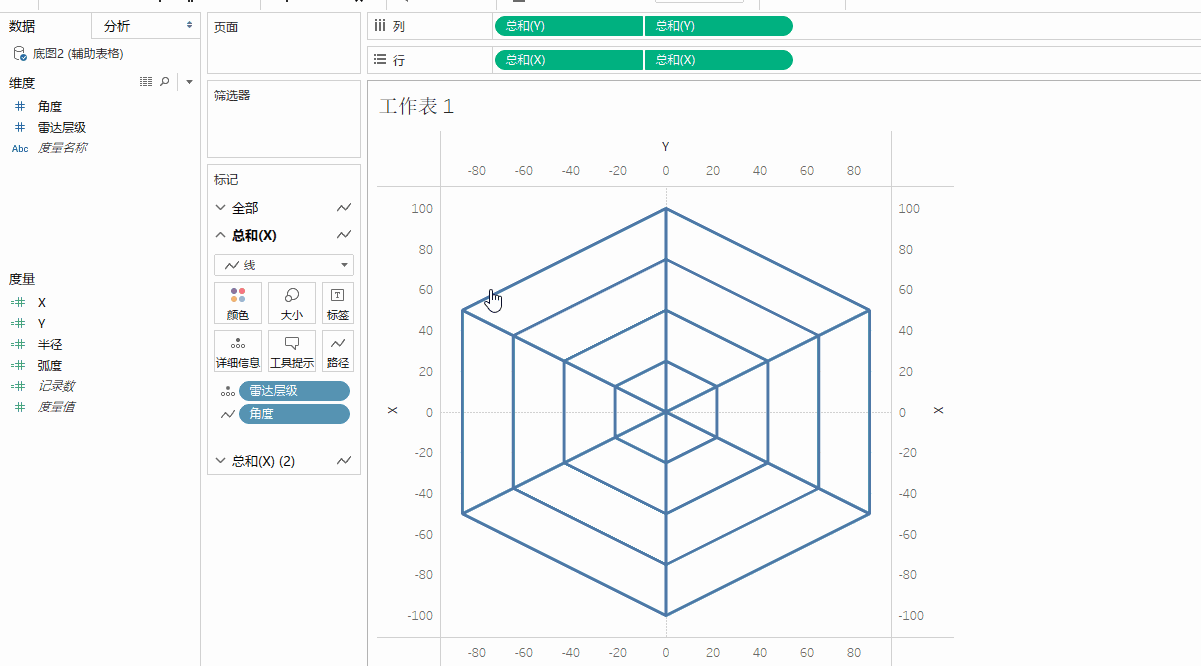1201x666 pixels.
Task: Select measure Y in 度量 list
Action: tap(42, 323)
